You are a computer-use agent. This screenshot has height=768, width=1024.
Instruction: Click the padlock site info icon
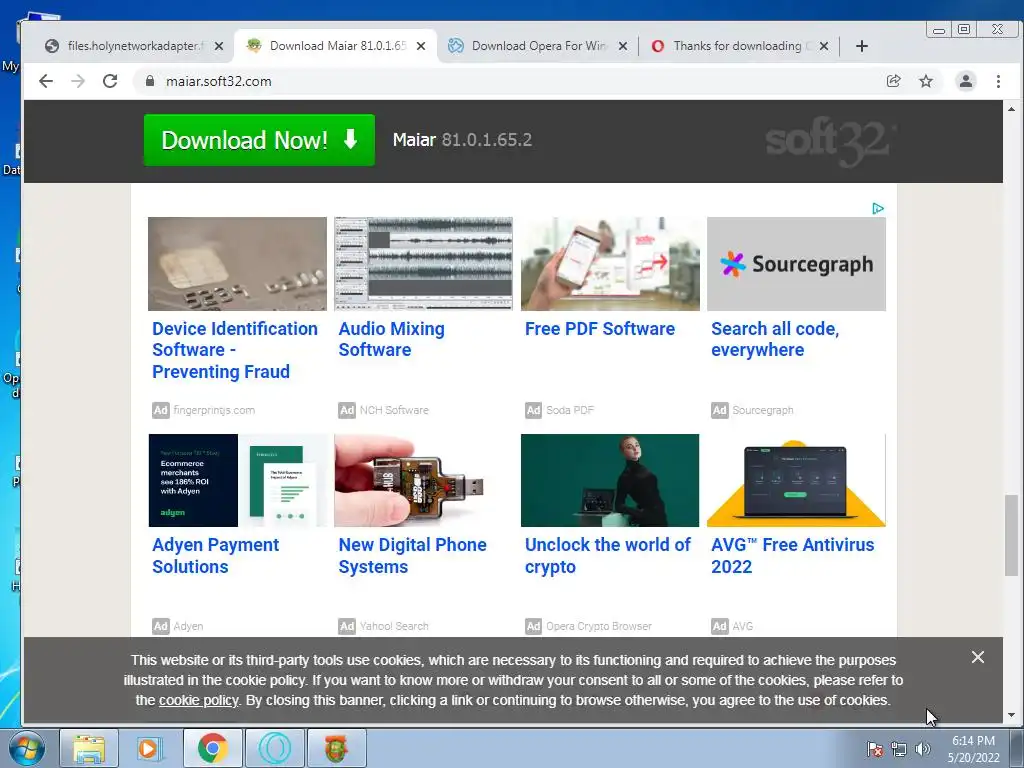(150, 81)
